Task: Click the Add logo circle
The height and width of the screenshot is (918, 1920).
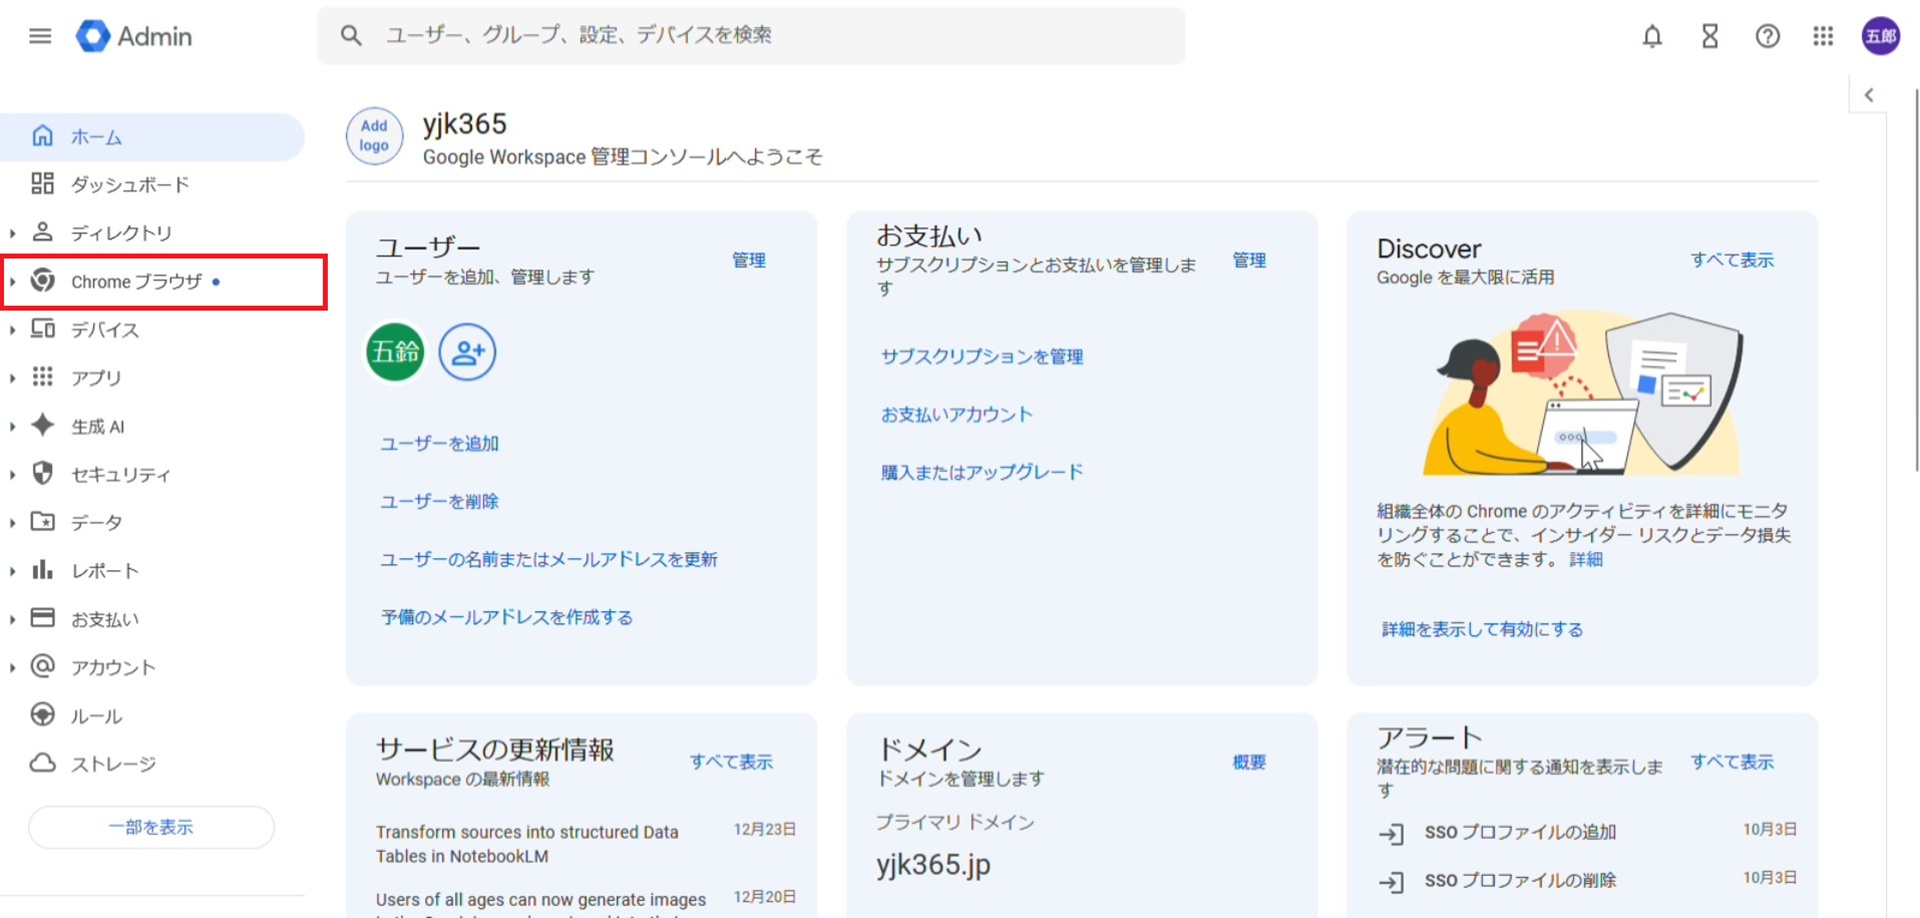Action: (x=374, y=136)
